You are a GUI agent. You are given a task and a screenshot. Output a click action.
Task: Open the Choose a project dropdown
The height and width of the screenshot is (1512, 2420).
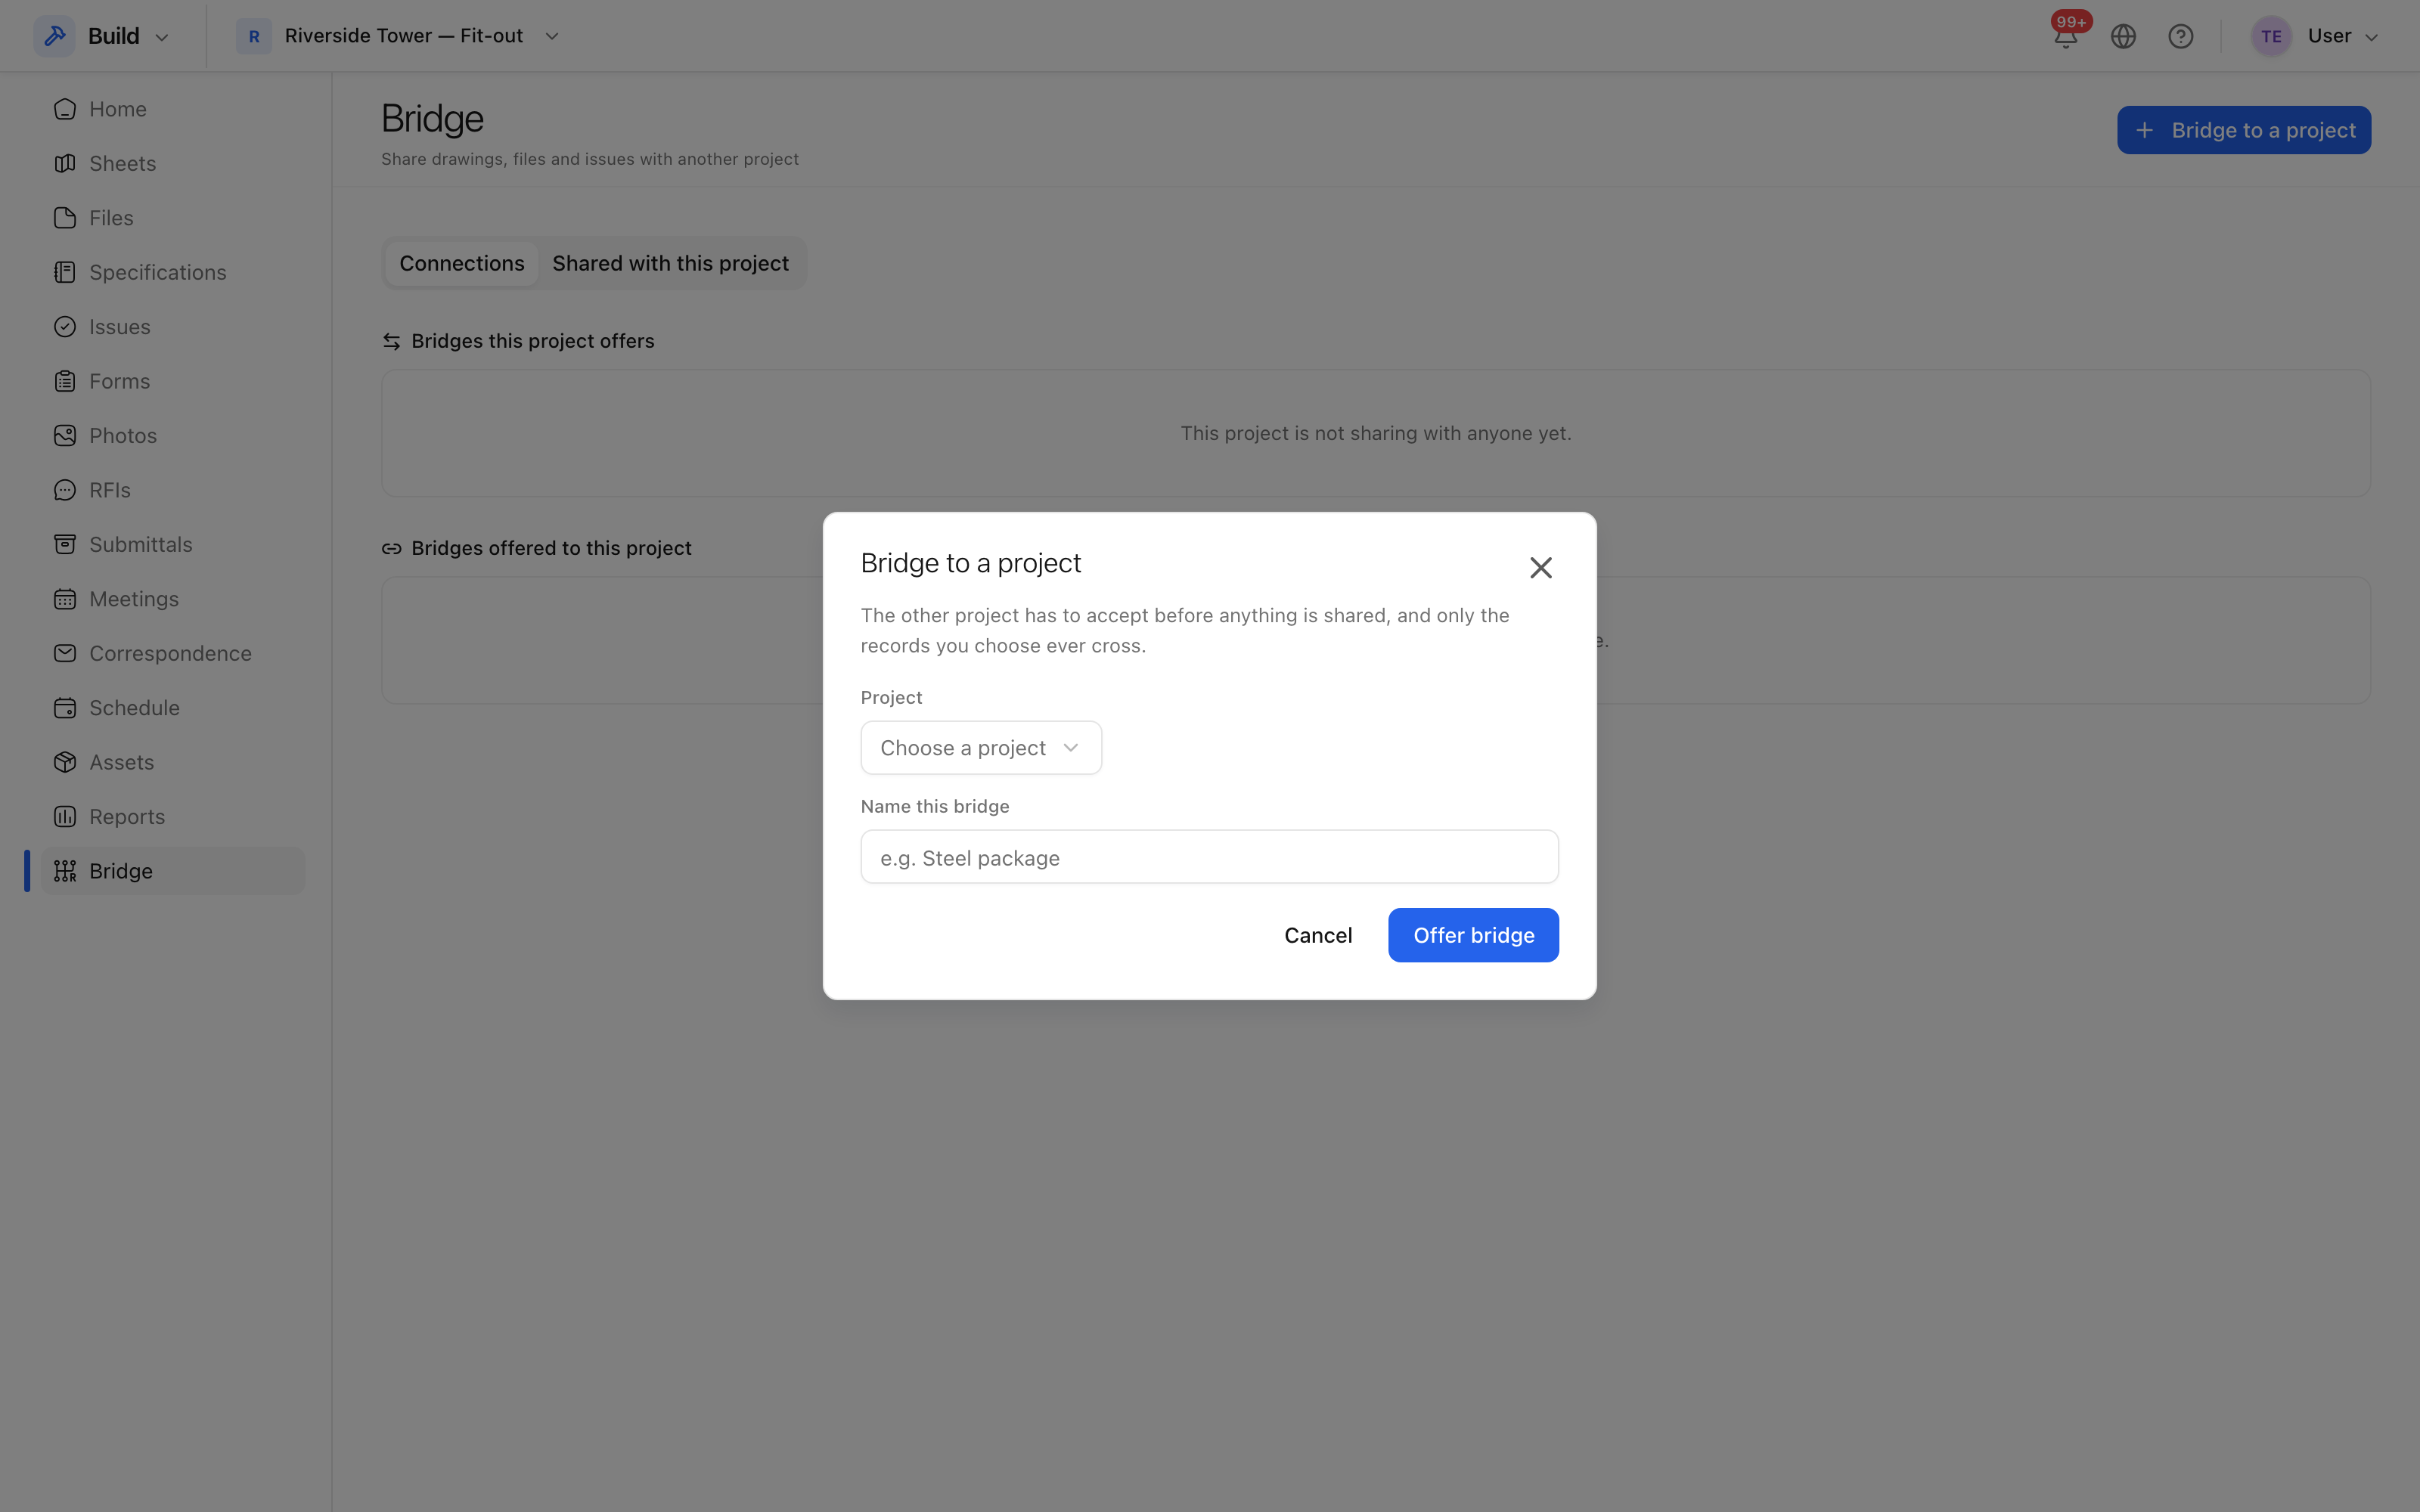[981, 748]
